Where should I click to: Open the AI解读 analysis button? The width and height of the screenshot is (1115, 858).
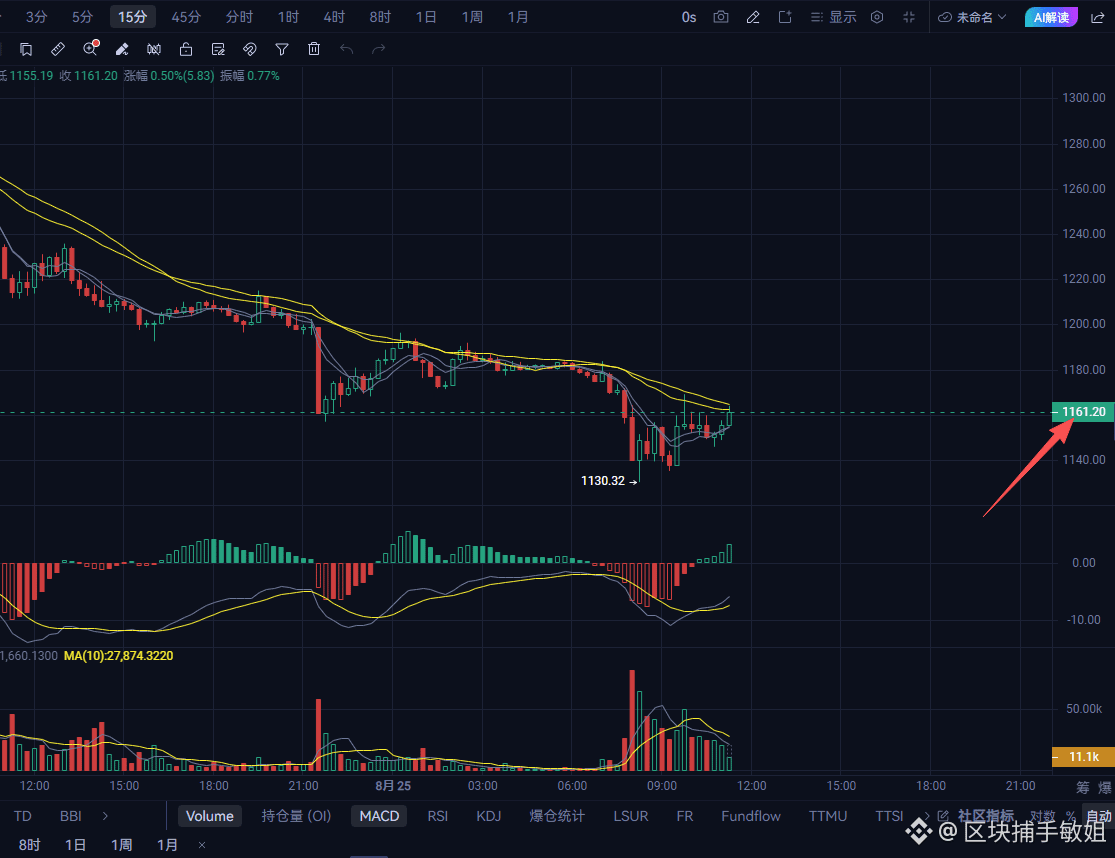[x=1051, y=17]
